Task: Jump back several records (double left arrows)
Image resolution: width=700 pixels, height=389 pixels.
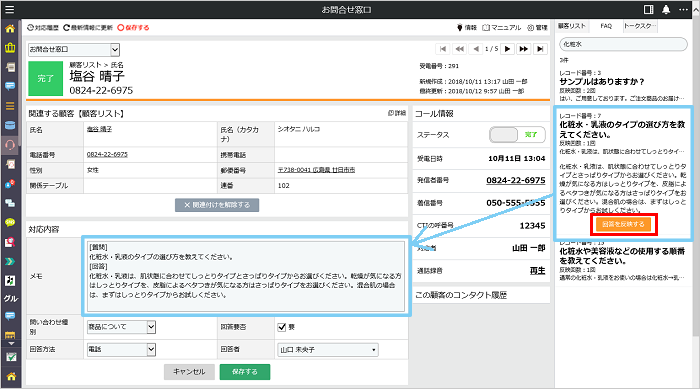Action: [x=459, y=49]
